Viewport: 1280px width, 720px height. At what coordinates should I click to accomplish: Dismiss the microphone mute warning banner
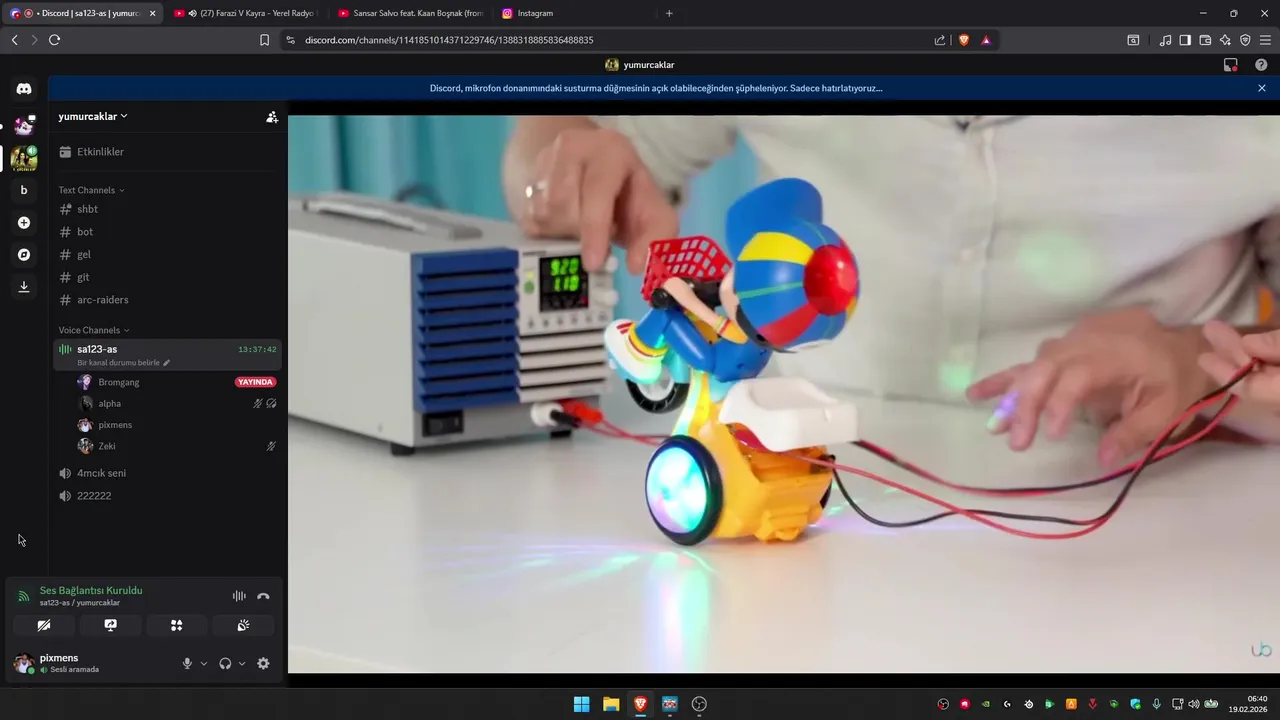tap(1262, 88)
